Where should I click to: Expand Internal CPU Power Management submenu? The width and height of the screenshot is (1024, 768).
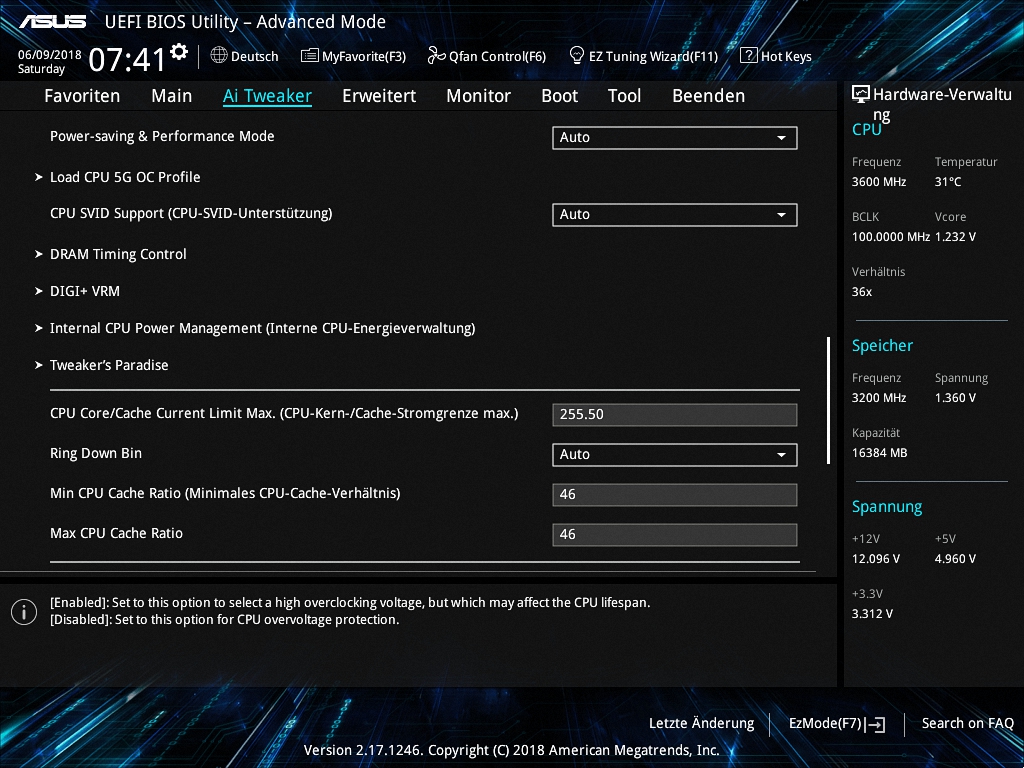[x=262, y=328]
